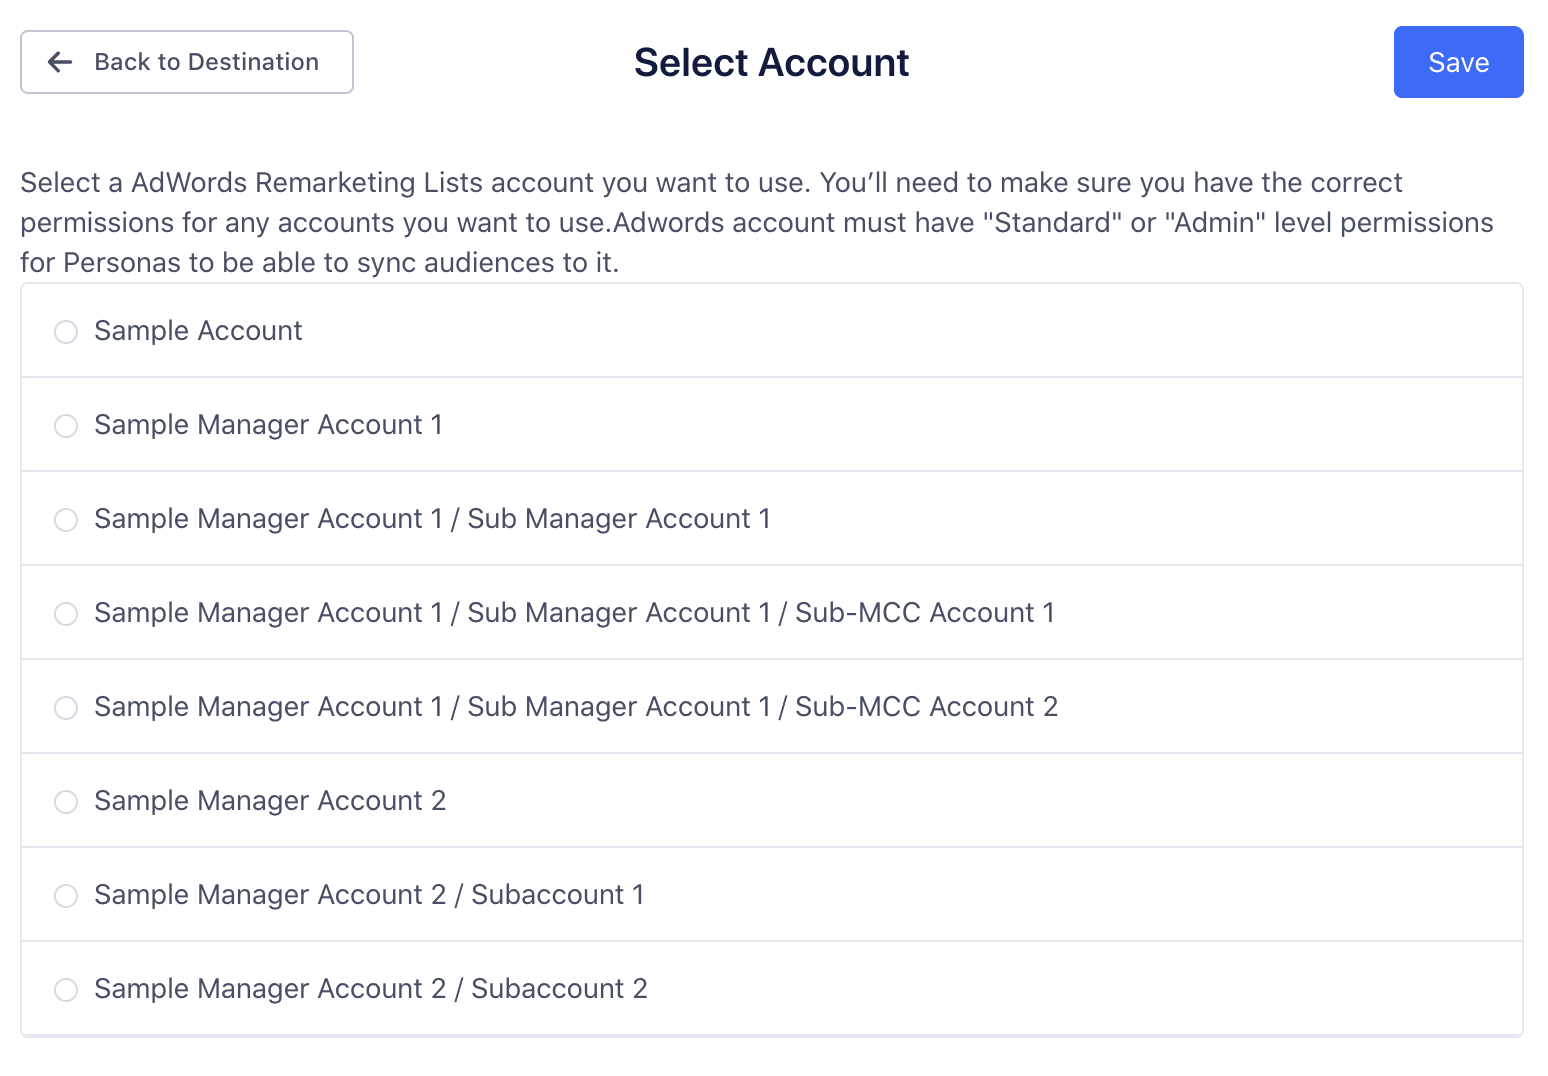
Task: Click the back arrow icon
Action: [60, 62]
